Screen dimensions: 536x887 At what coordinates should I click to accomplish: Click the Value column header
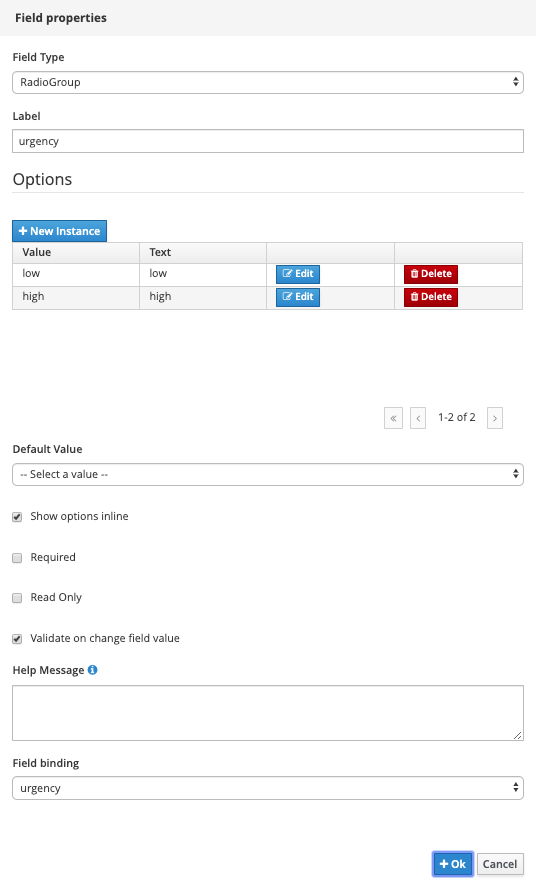point(76,252)
